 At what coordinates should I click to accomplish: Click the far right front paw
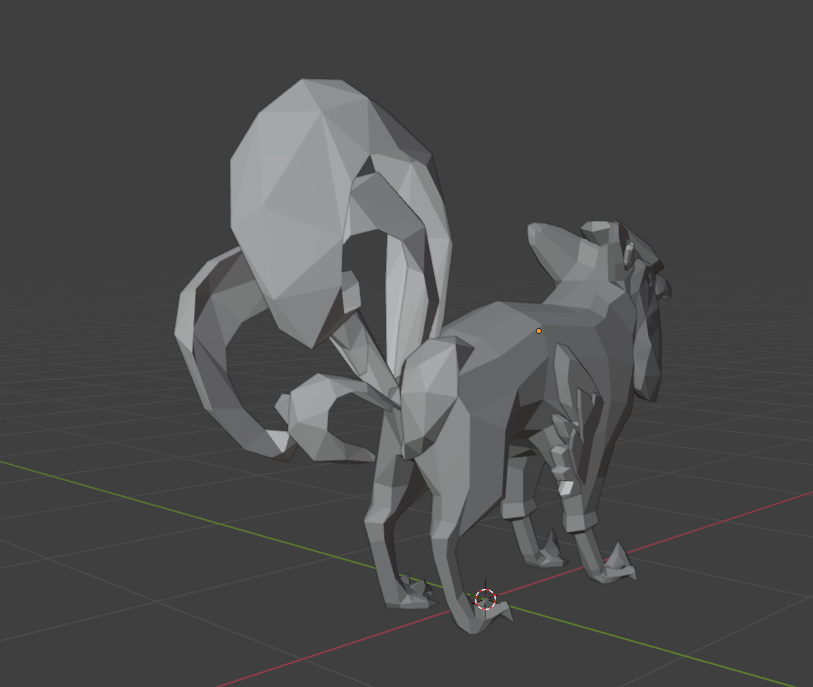(612, 565)
